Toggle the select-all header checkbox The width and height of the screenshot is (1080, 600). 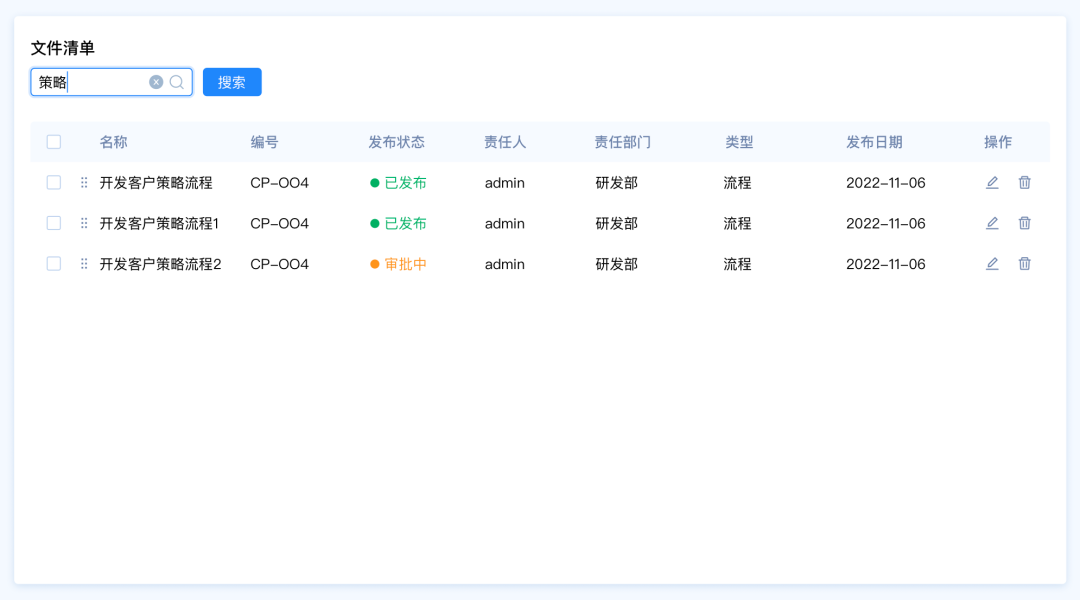coord(54,142)
